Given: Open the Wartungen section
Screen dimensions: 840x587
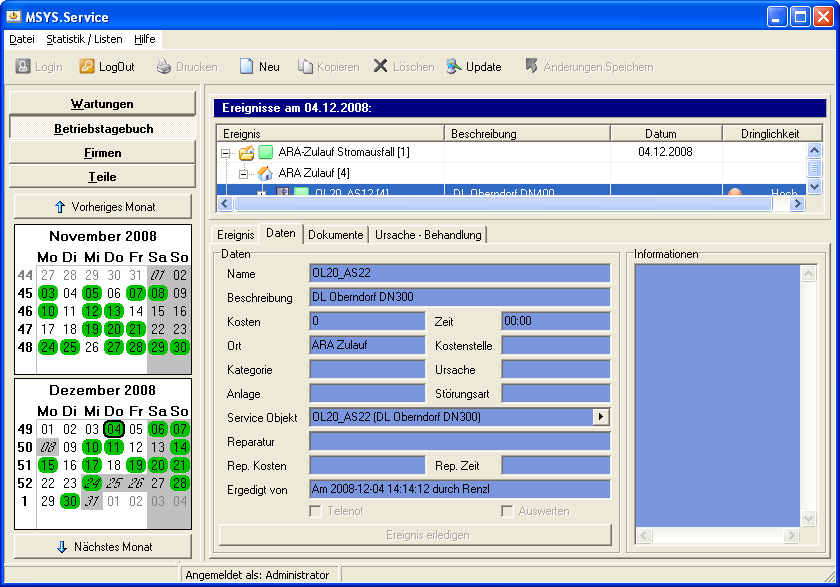Looking at the screenshot, I should point(102,104).
